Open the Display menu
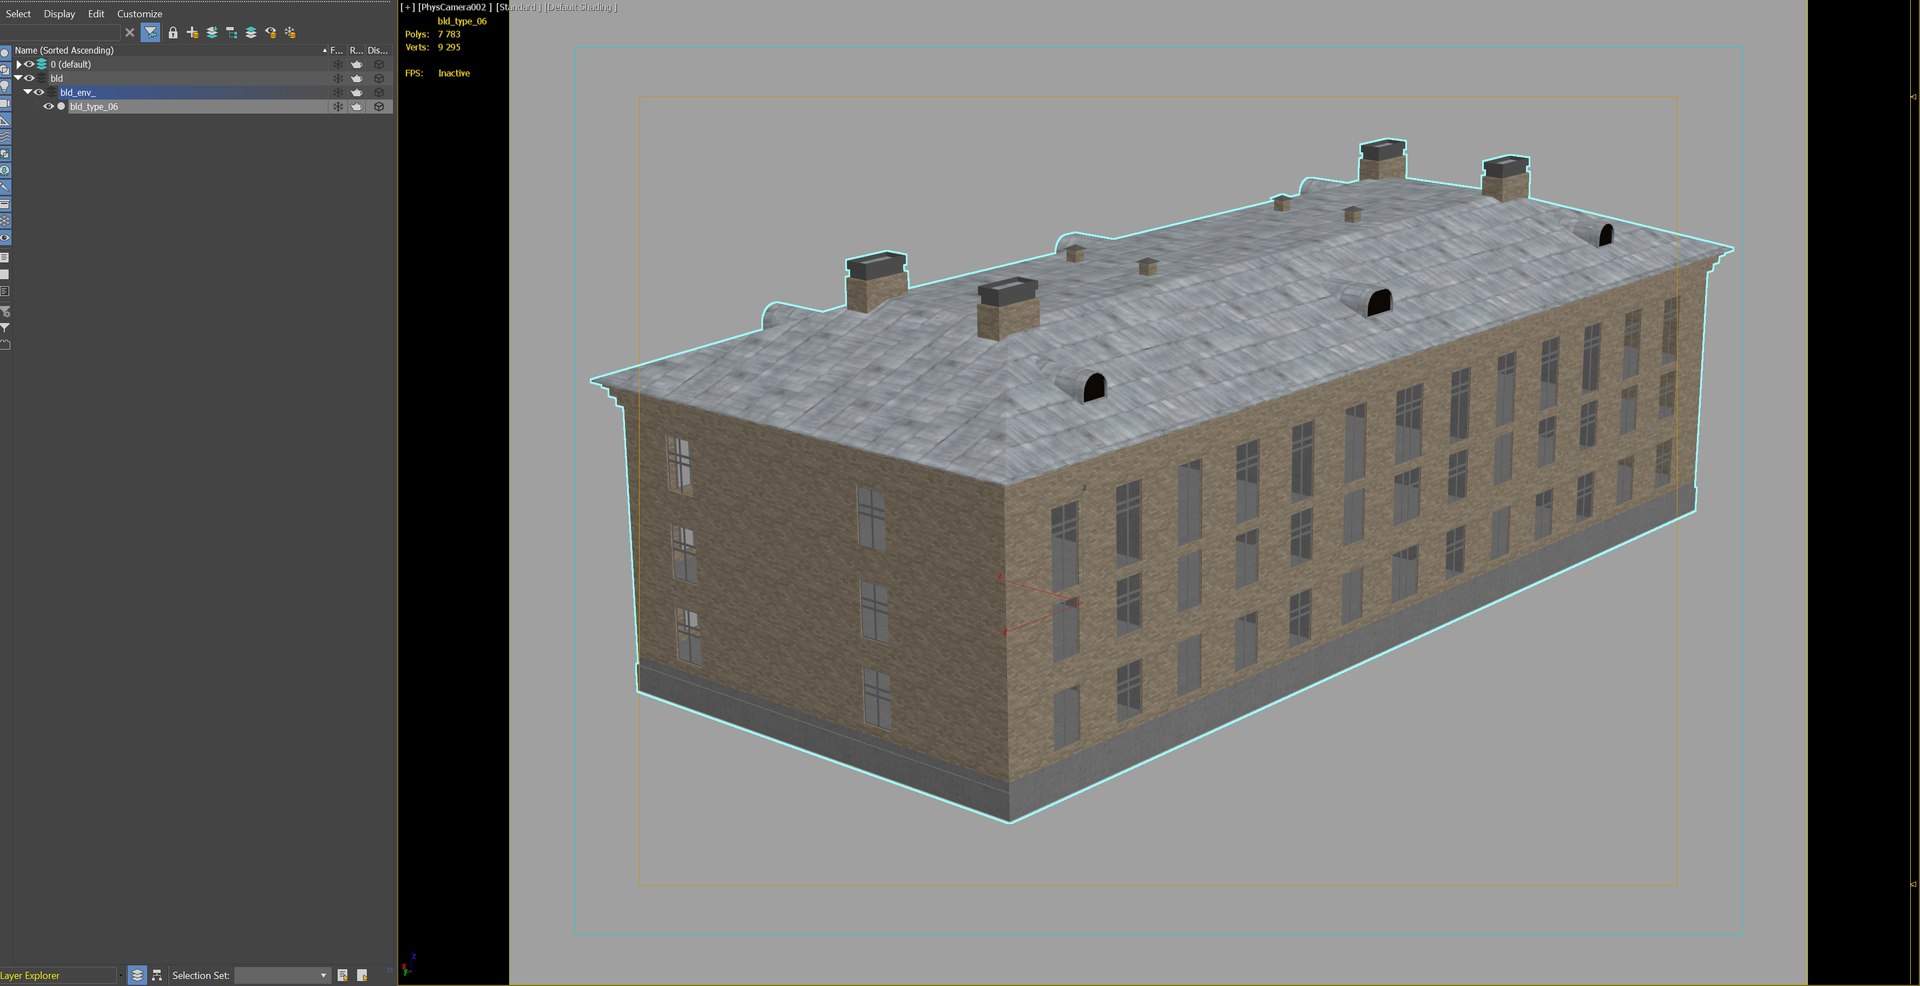Screen dimensions: 1920x986 pos(59,14)
